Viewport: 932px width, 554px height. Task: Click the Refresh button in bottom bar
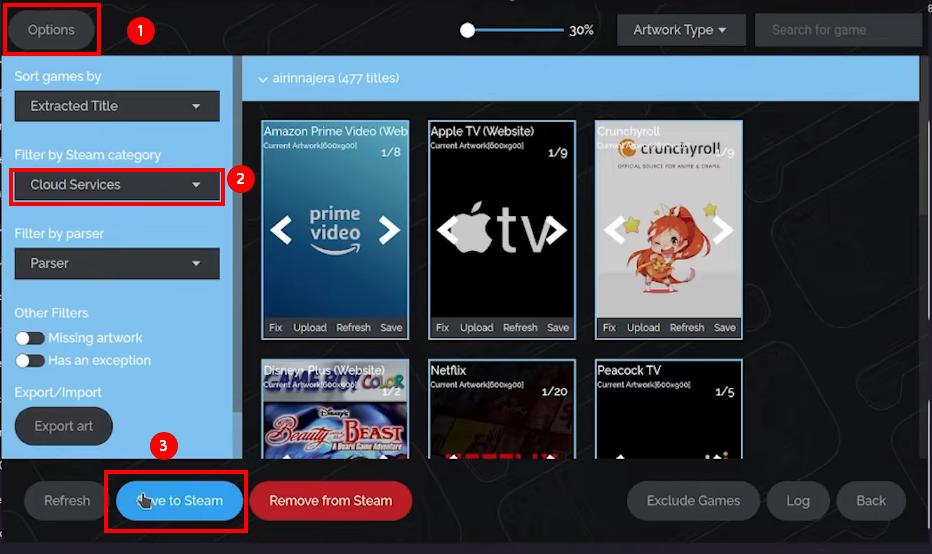67,501
